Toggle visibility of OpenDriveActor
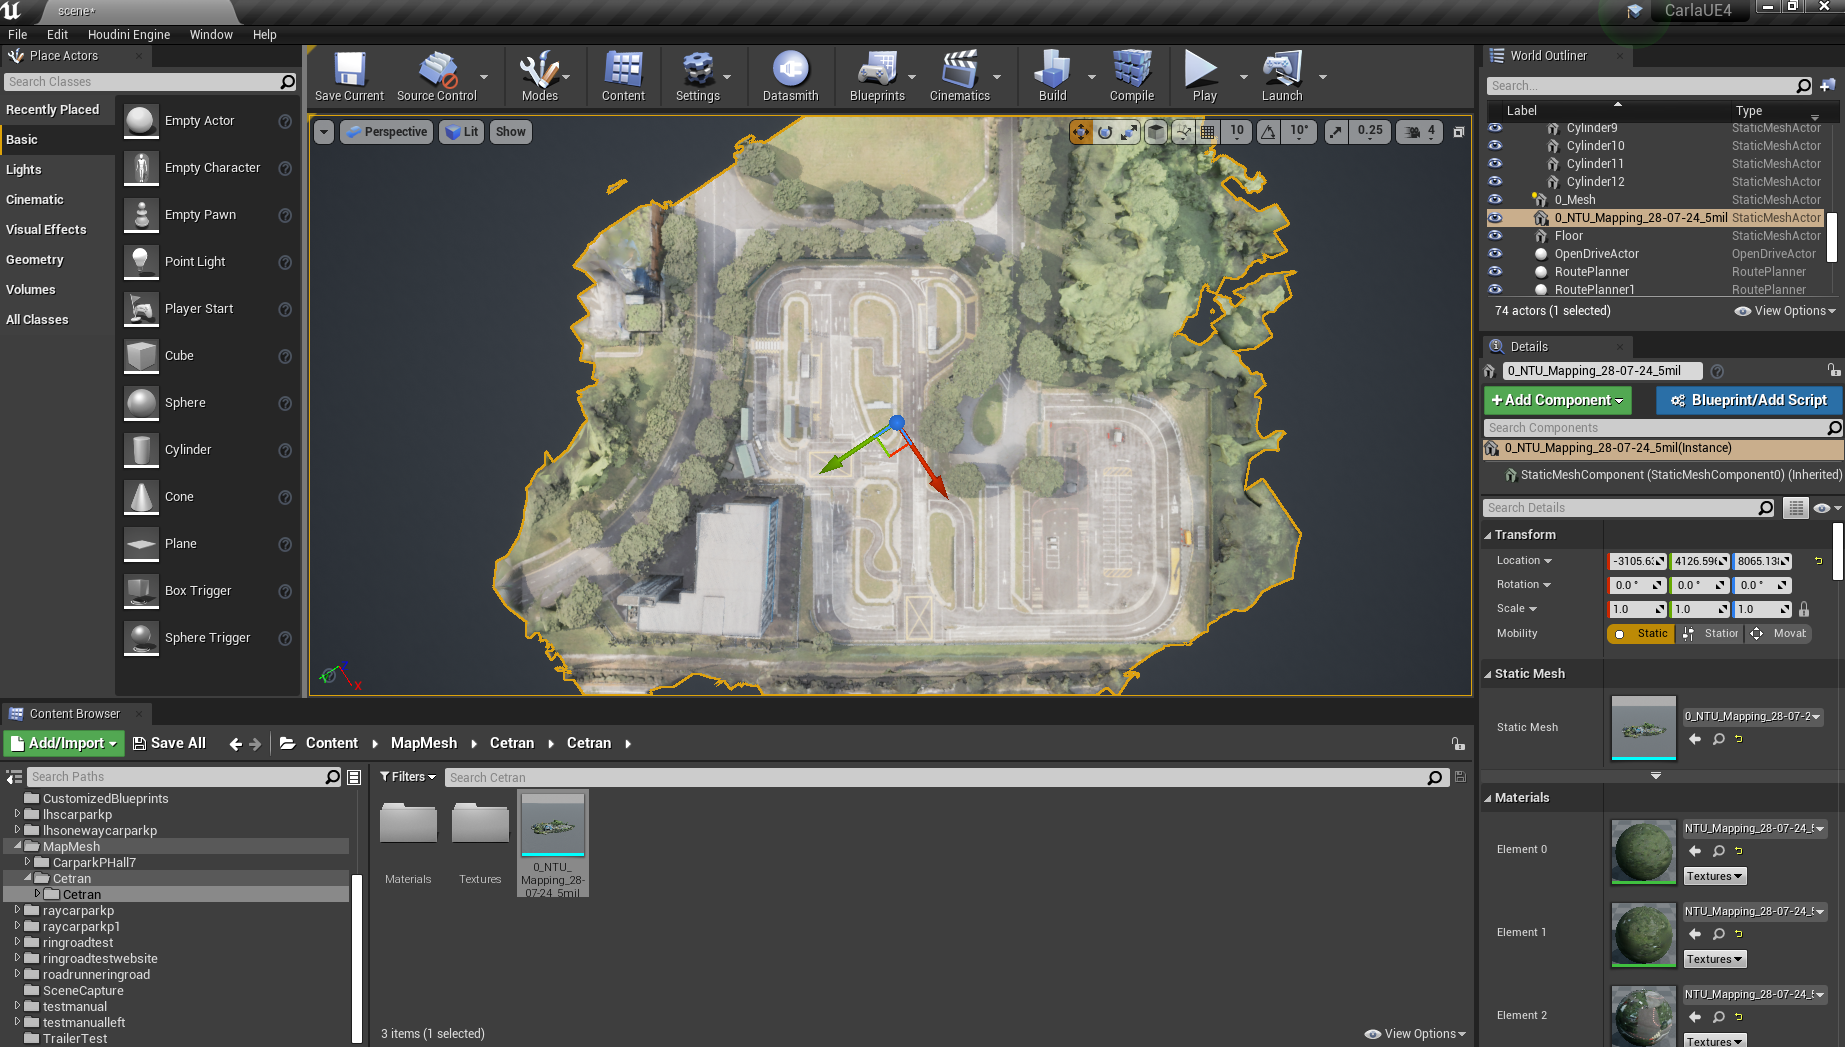 1495,254
